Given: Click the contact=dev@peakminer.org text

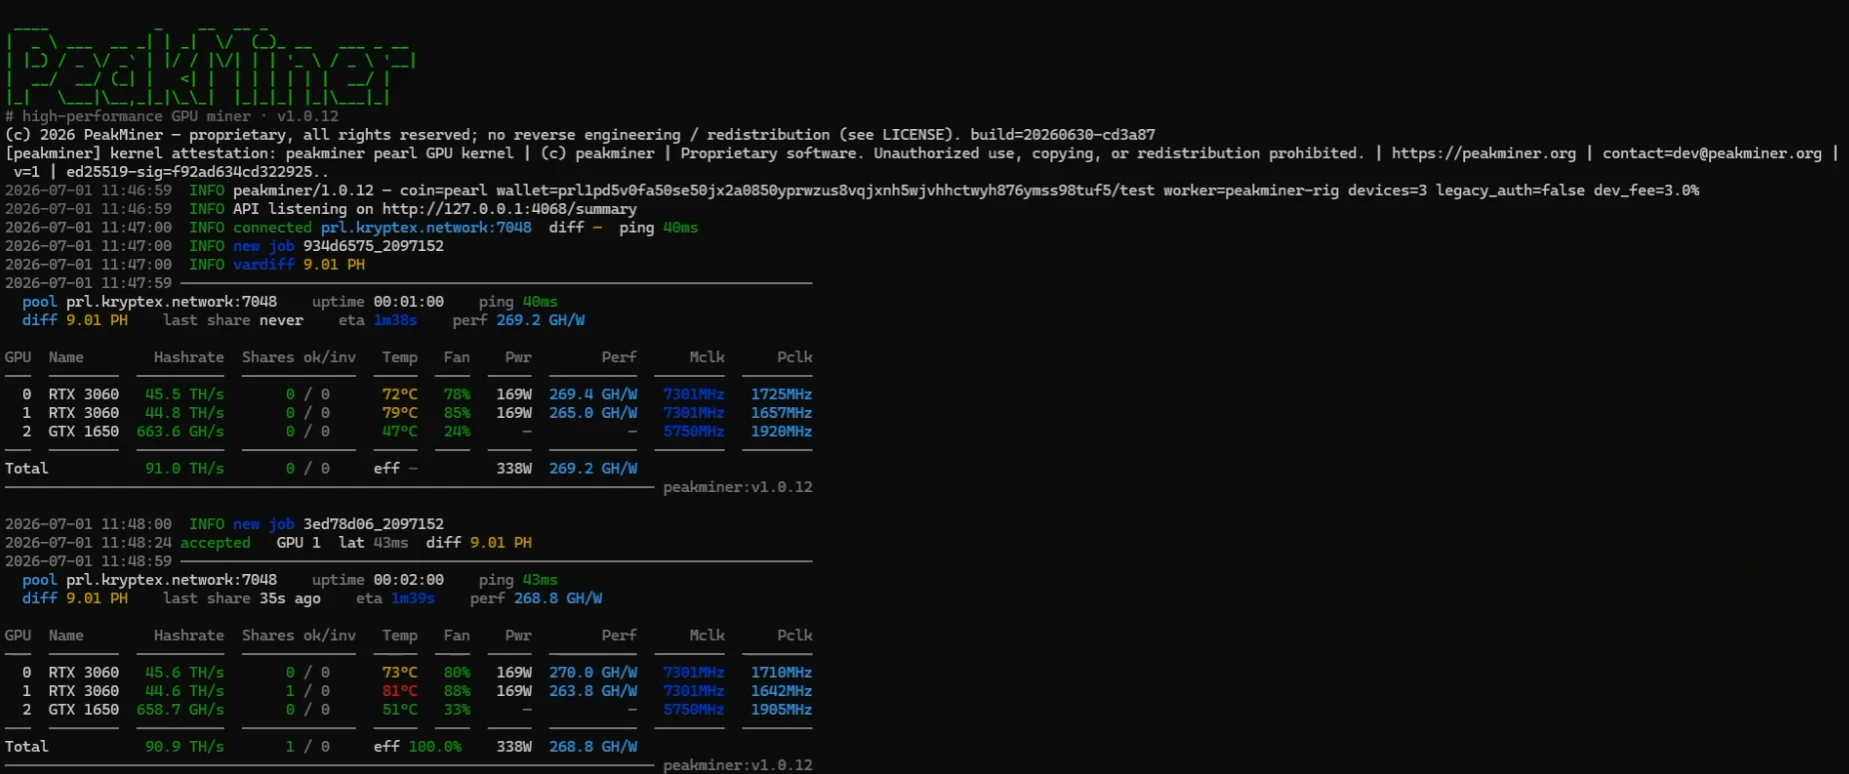Looking at the screenshot, I should [1712, 153].
